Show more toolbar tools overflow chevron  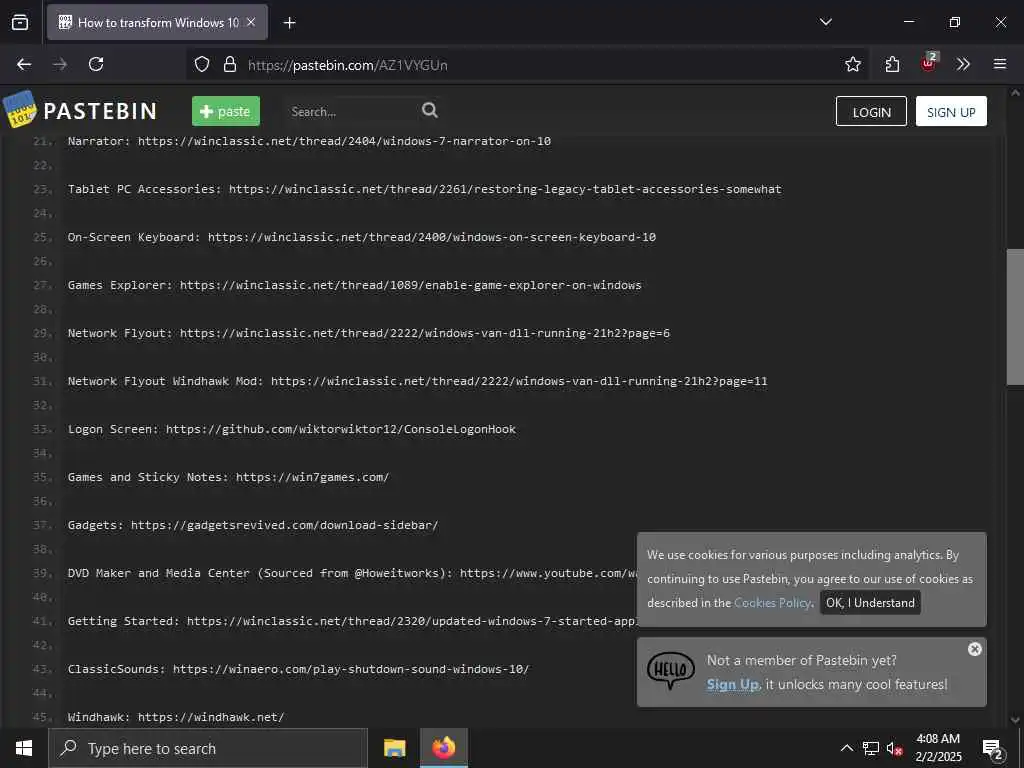pos(963,64)
